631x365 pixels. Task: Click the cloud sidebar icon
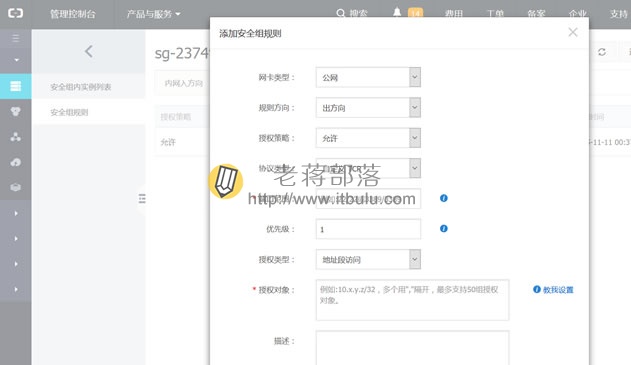point(16,162)
